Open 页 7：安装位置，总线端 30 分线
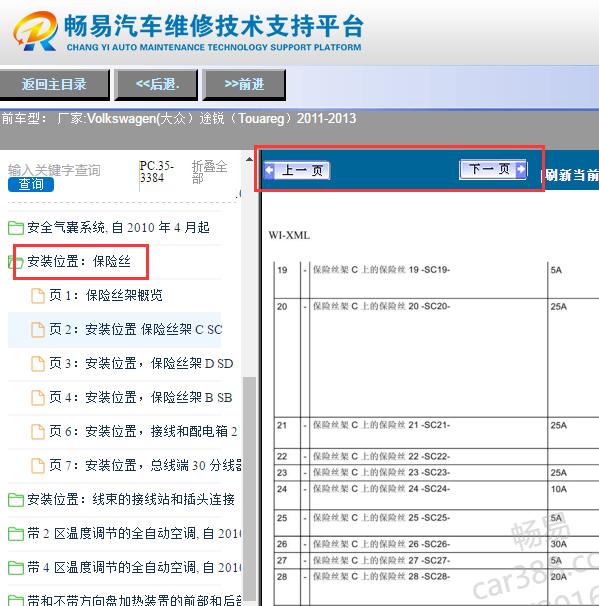This screenshot has width=599, height=606. click(x=145, y=466)
